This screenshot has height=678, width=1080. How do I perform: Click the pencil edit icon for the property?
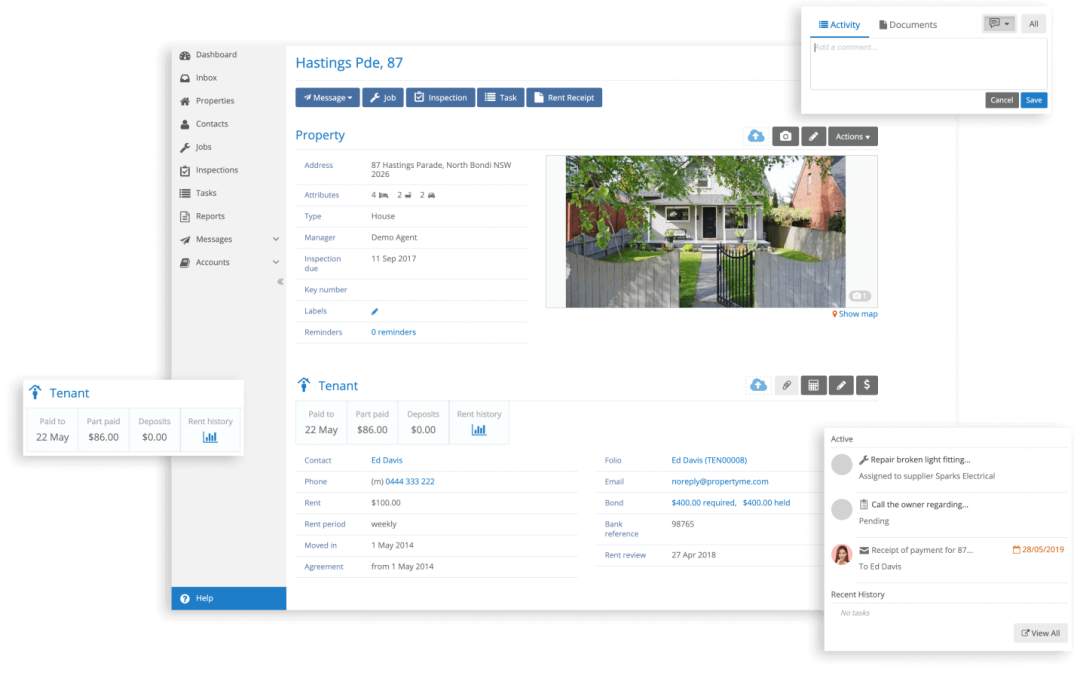click(x=812, y=135)
